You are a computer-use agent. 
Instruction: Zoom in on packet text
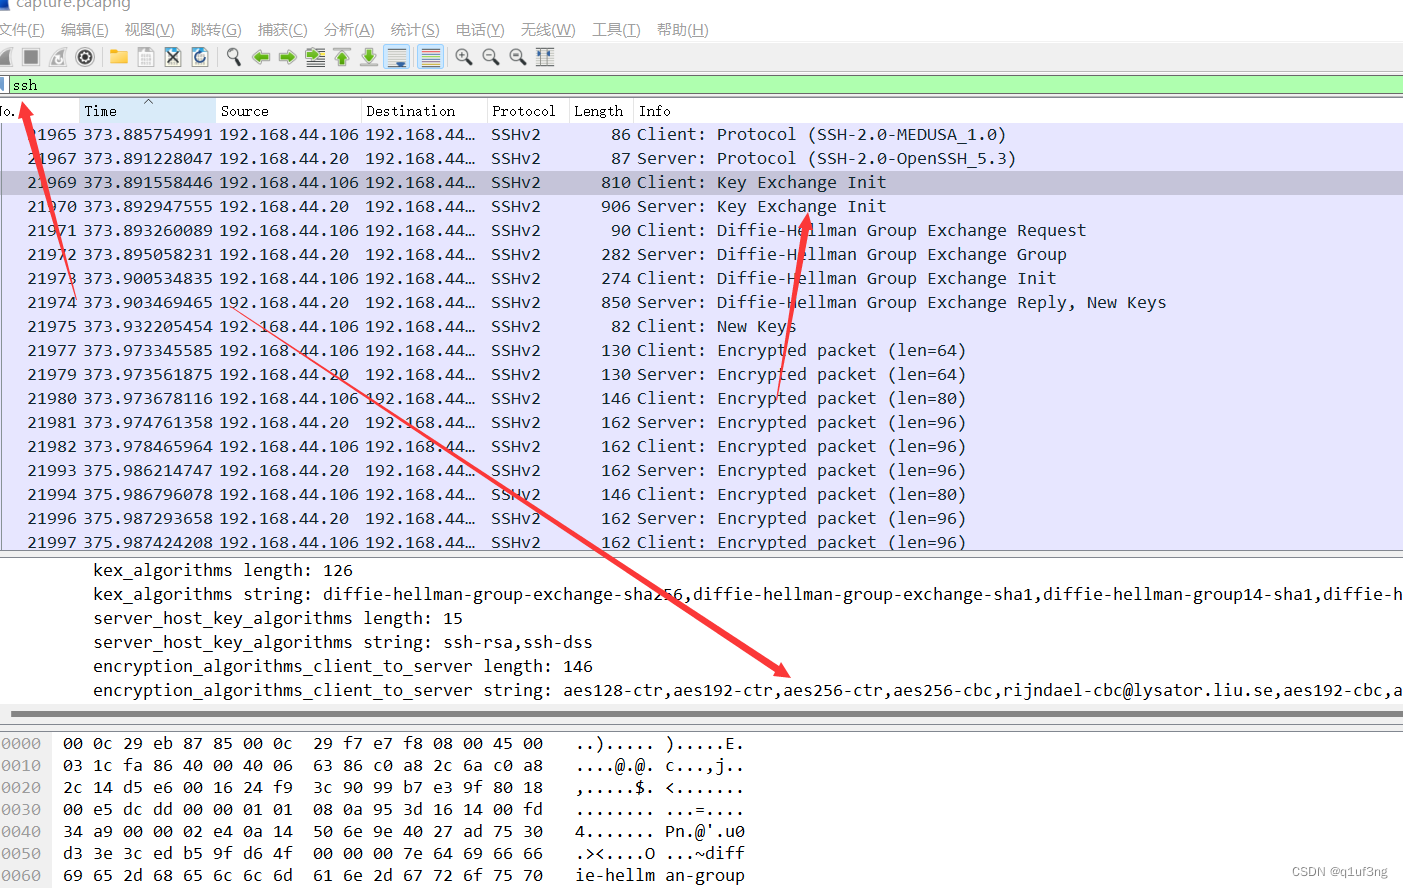[464, 57]
